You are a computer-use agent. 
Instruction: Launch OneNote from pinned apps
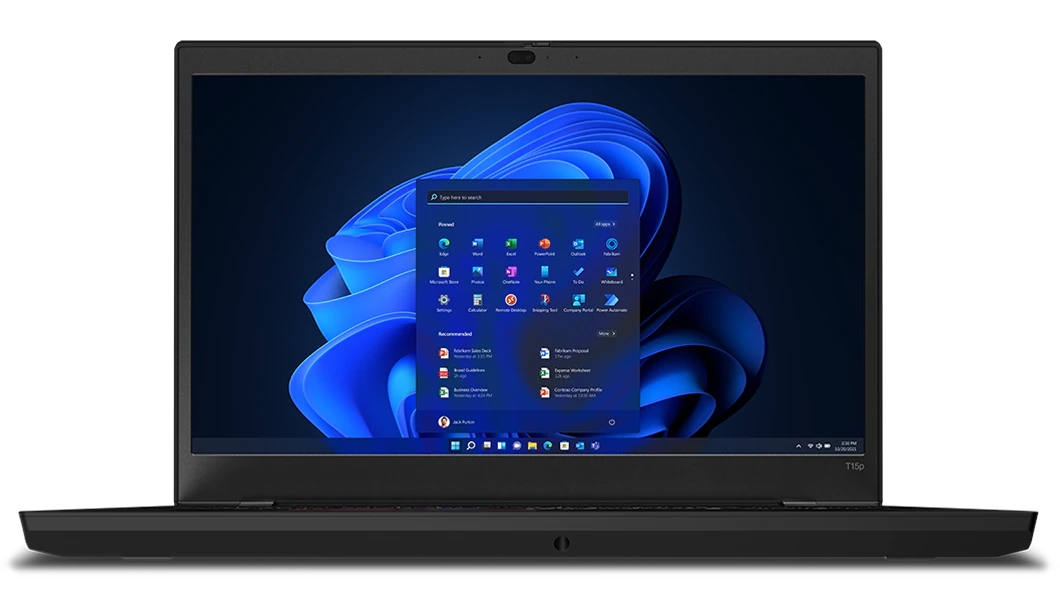(511, 273)
